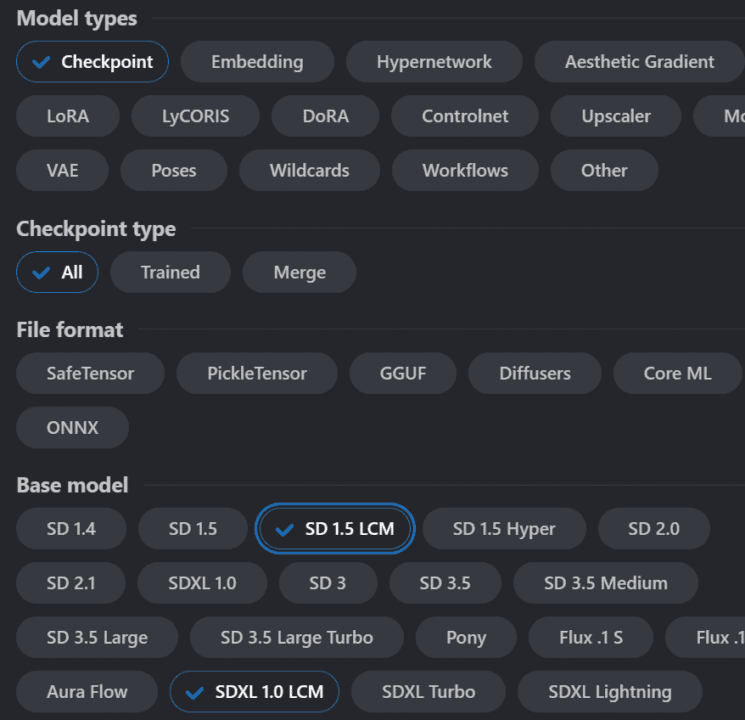Turn on the Aura Flow base model
Image resolution: width=745 pixels, height=720 pixels.
87,691
